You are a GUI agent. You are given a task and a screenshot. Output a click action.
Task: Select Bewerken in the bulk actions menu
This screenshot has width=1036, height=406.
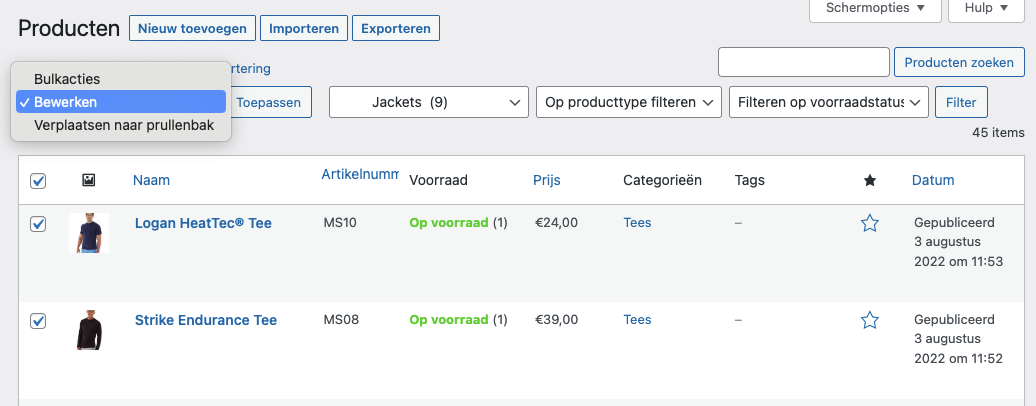pos(121,102)
